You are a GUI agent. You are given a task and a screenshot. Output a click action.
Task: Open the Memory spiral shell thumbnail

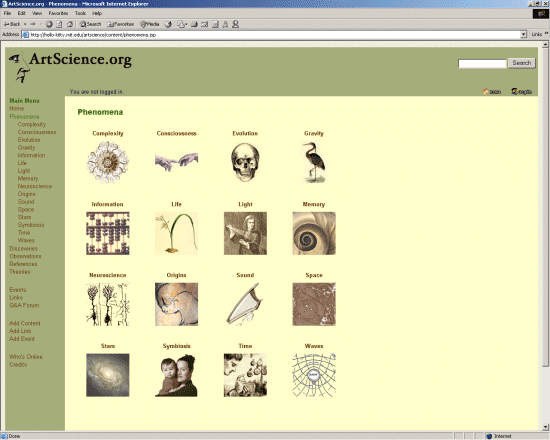[314, 233]
